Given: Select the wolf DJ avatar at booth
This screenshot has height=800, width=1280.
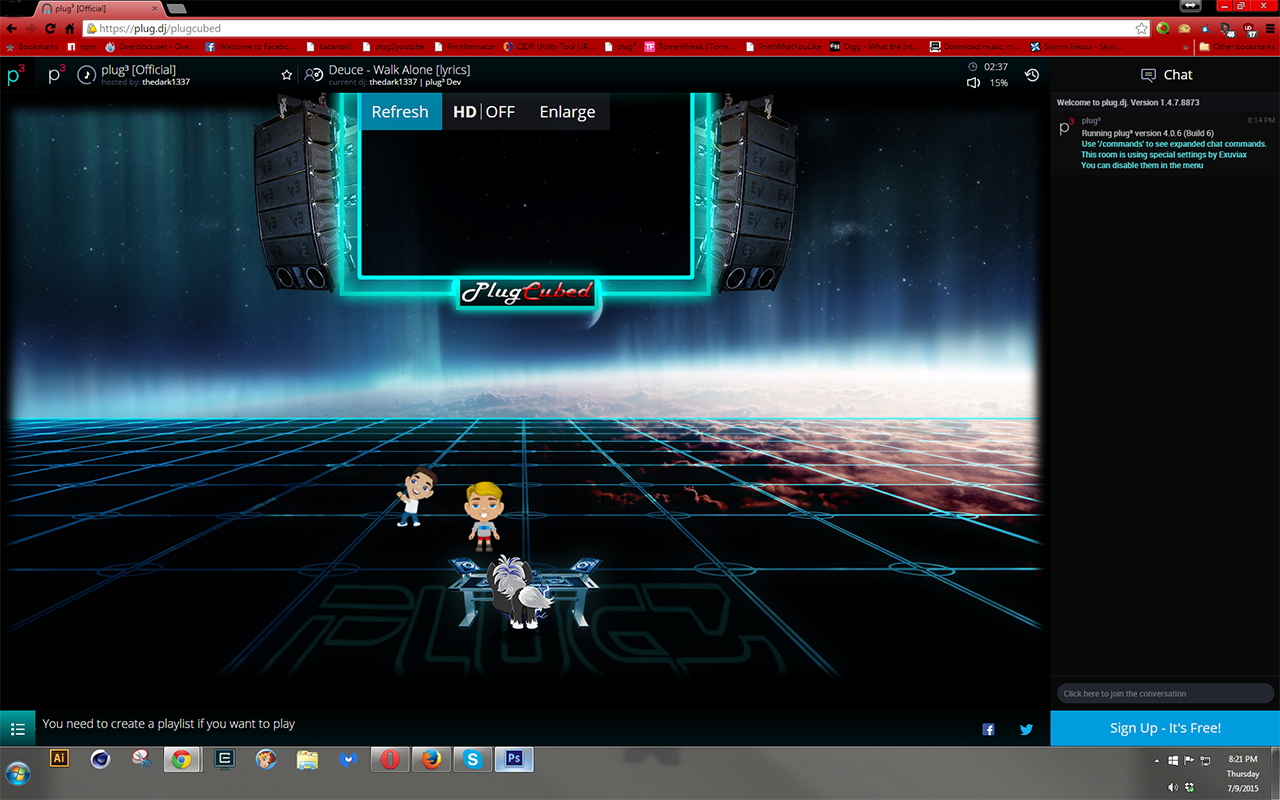Looking at the screenshot, I should [518, 594].
